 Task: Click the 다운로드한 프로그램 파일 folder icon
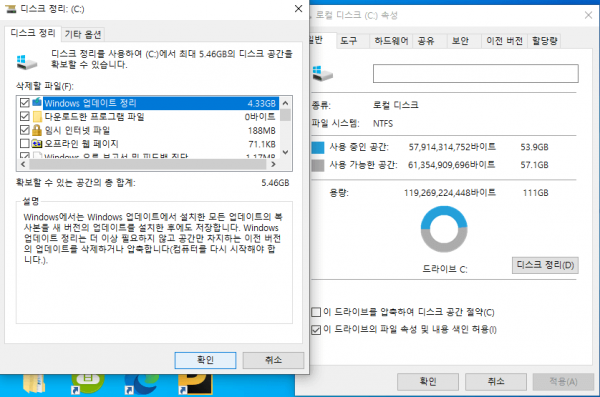pyautogui.click(x=37, y=116)
